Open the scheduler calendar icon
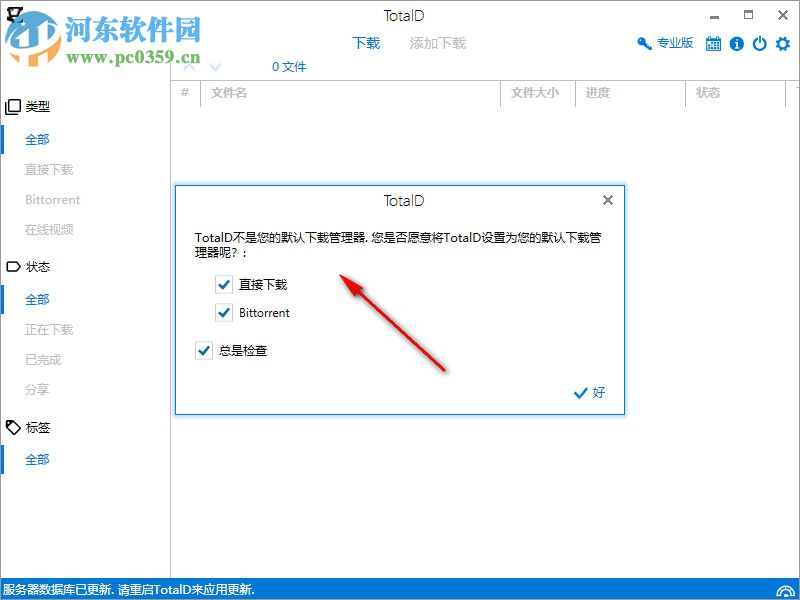Screen dimensions: 800x600 pos(714,44)
